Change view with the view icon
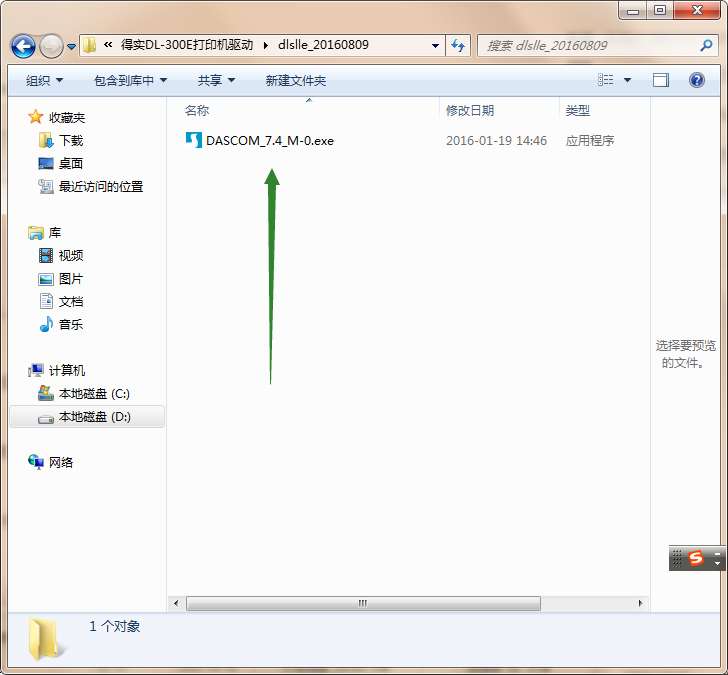The height and width of the screenshot is (675, 728). 605,80
